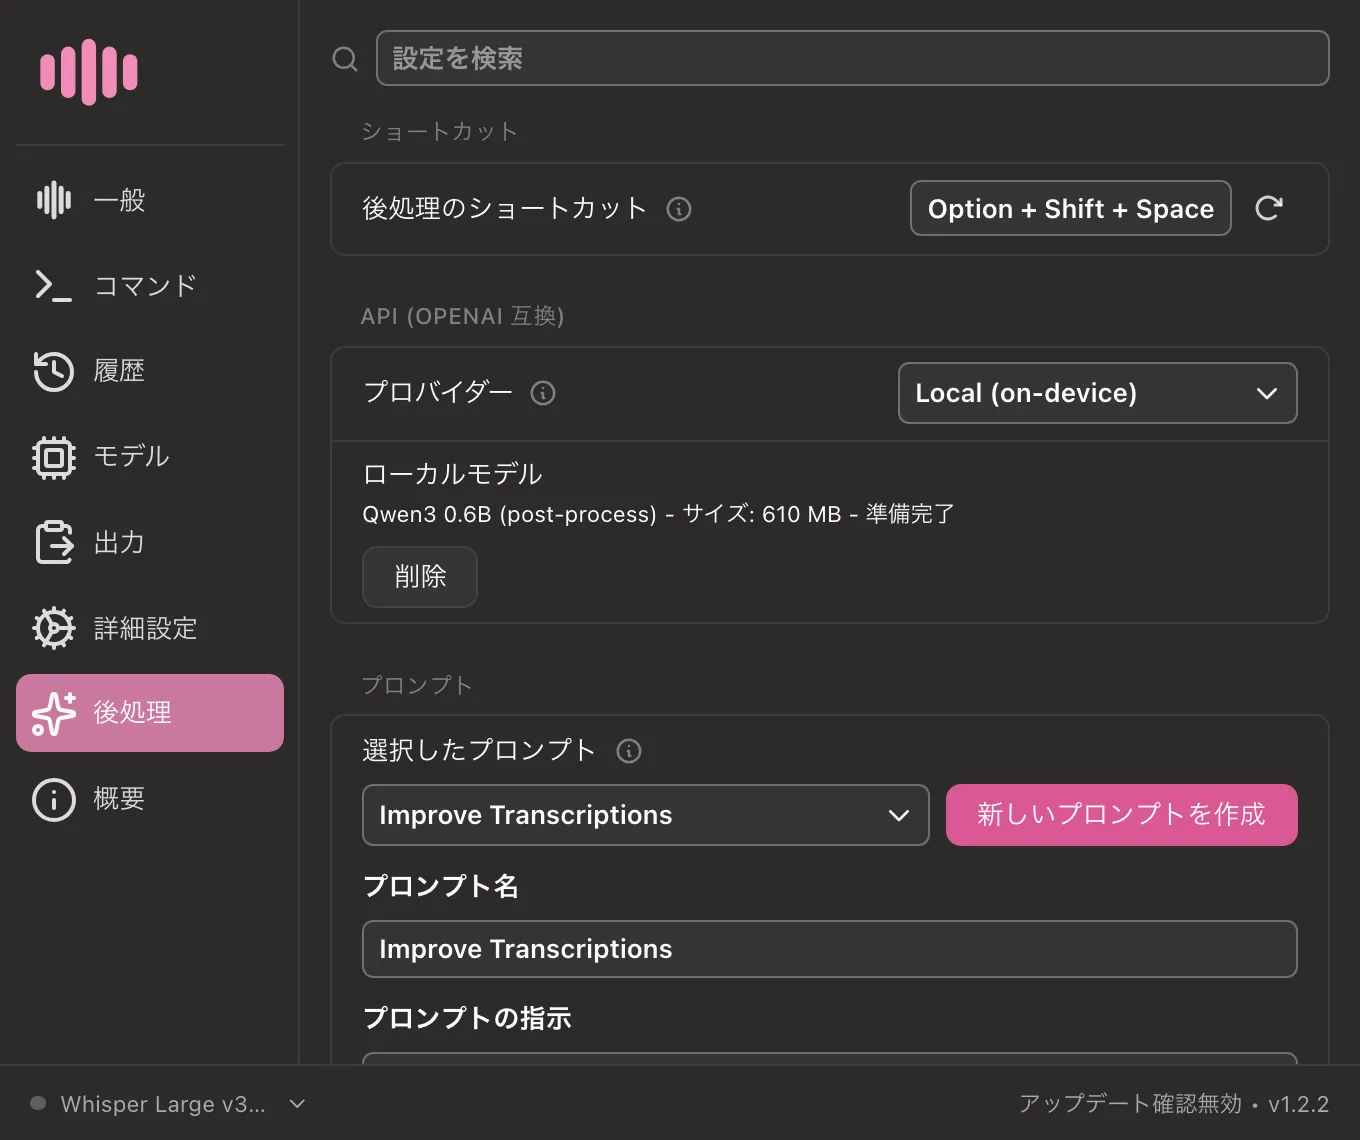Click the プロンプト名 text field

[x=830, y=949]
